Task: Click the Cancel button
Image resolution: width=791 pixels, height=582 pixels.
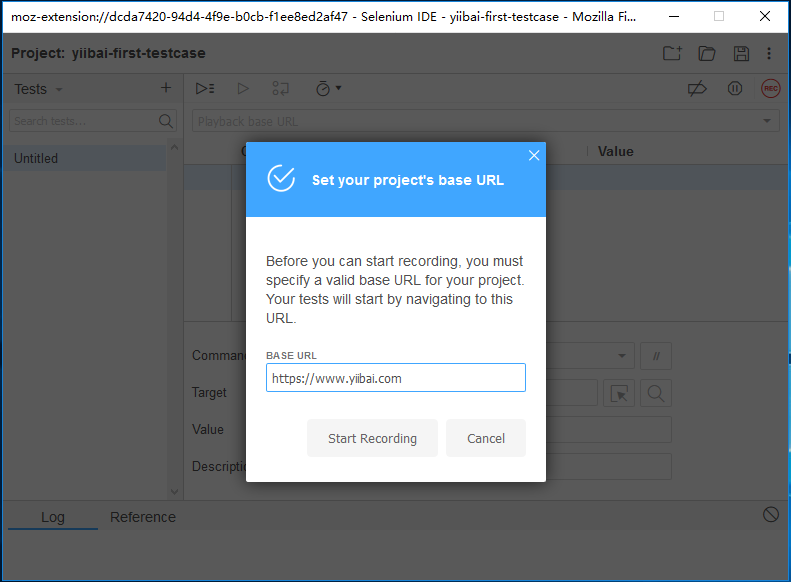Action: (x=486, y=438)
